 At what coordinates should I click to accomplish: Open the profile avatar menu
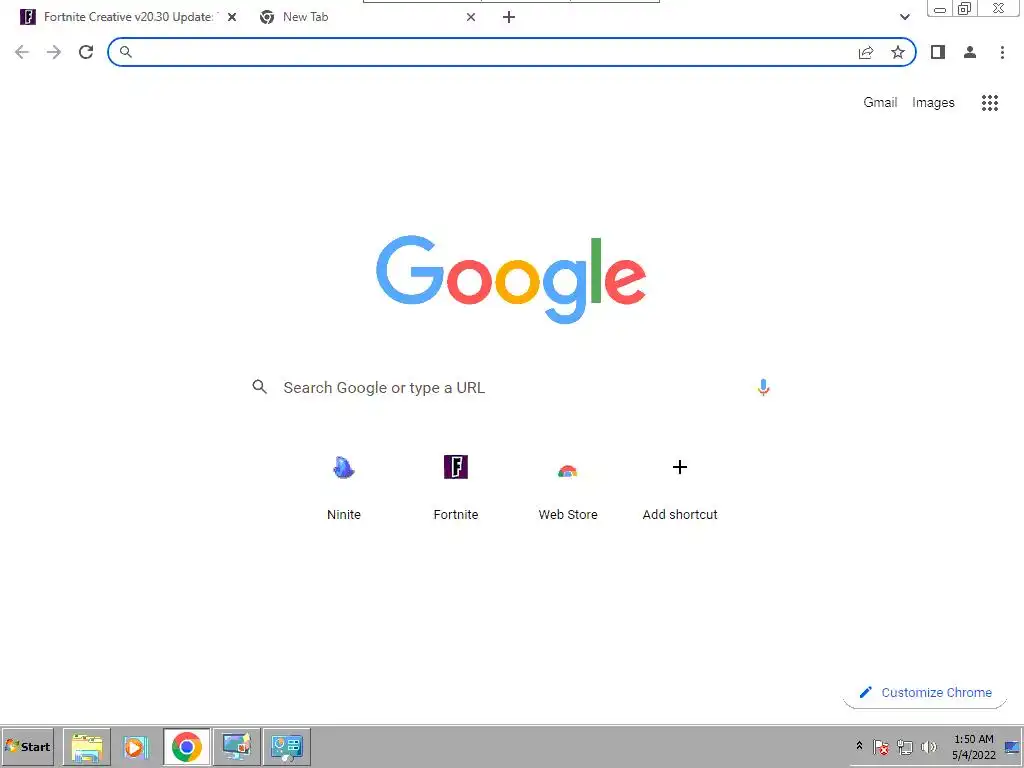[x=970, y=52]
